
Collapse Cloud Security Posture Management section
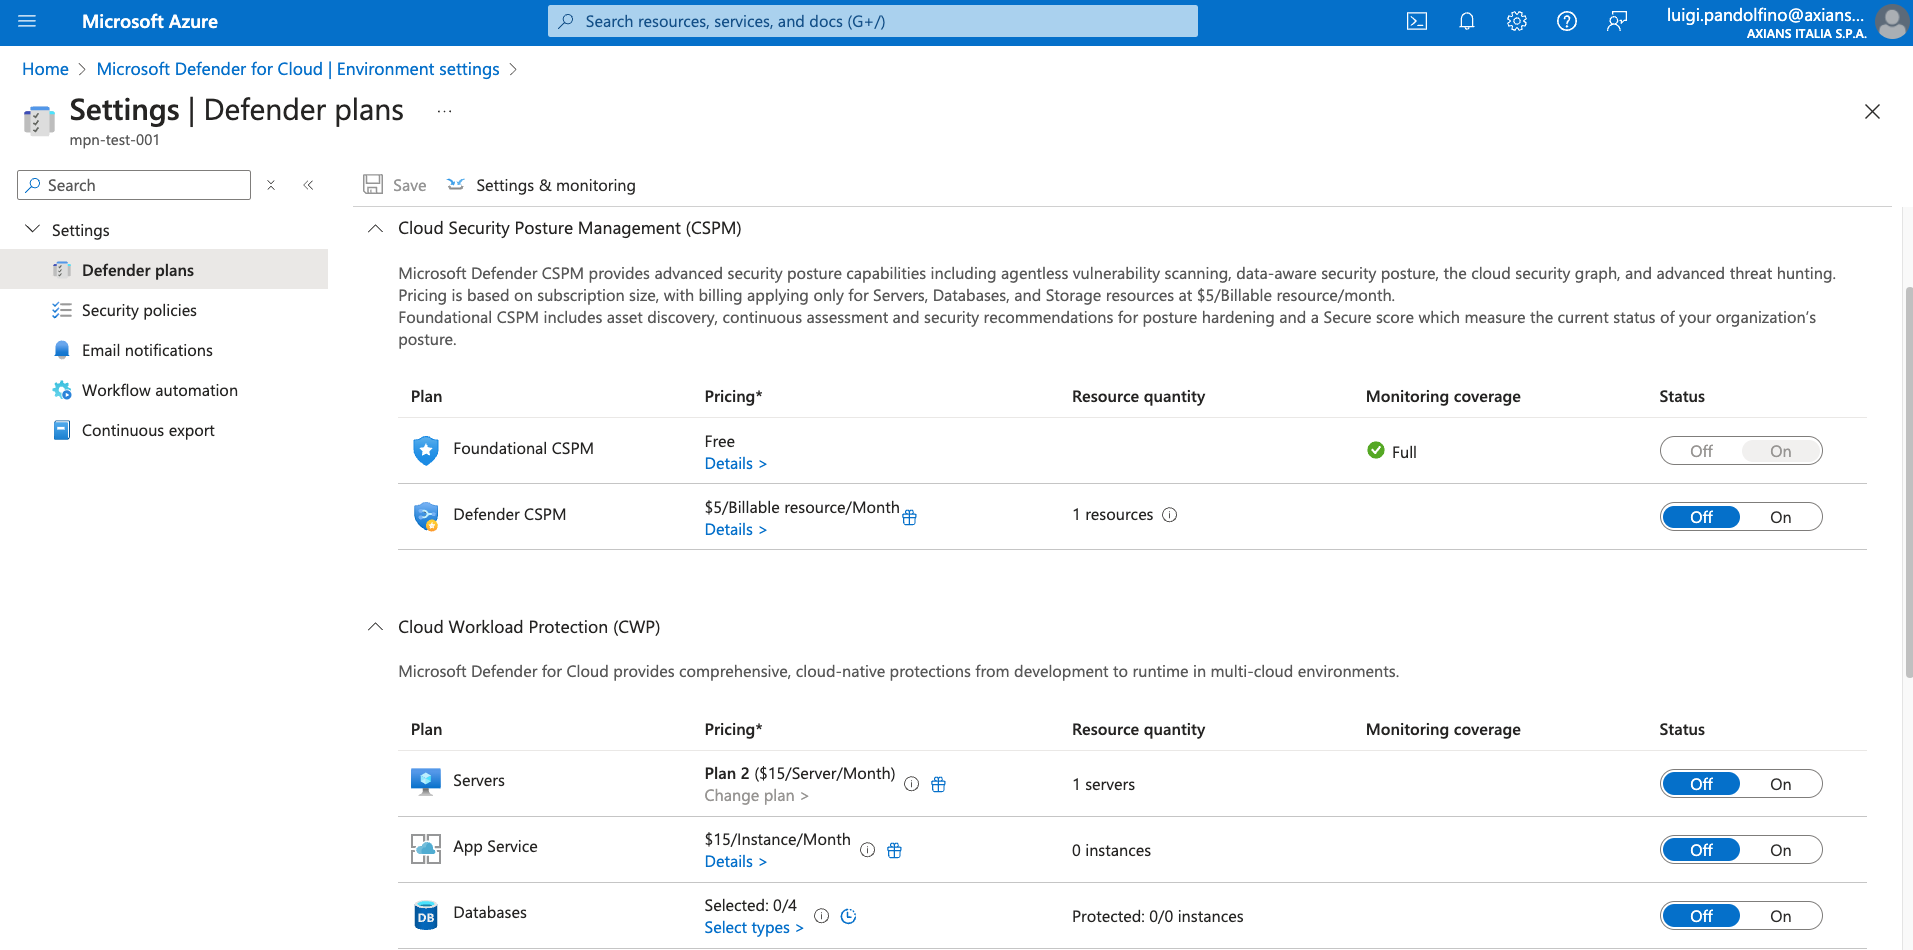click(375, 229)
